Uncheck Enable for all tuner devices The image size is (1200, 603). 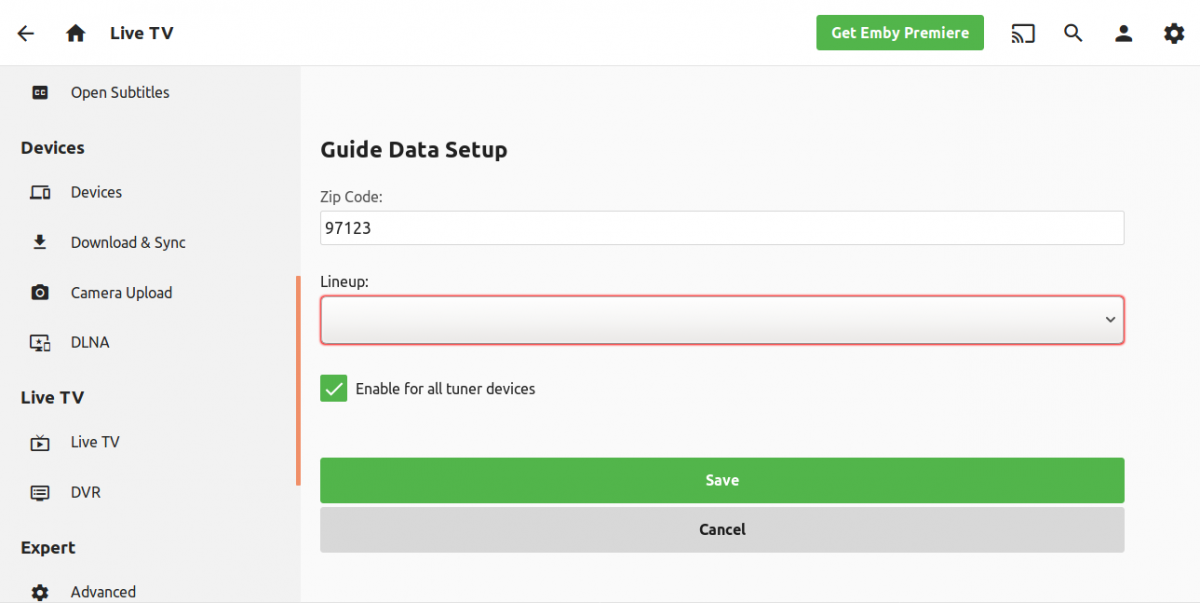(x=334, y=389)
